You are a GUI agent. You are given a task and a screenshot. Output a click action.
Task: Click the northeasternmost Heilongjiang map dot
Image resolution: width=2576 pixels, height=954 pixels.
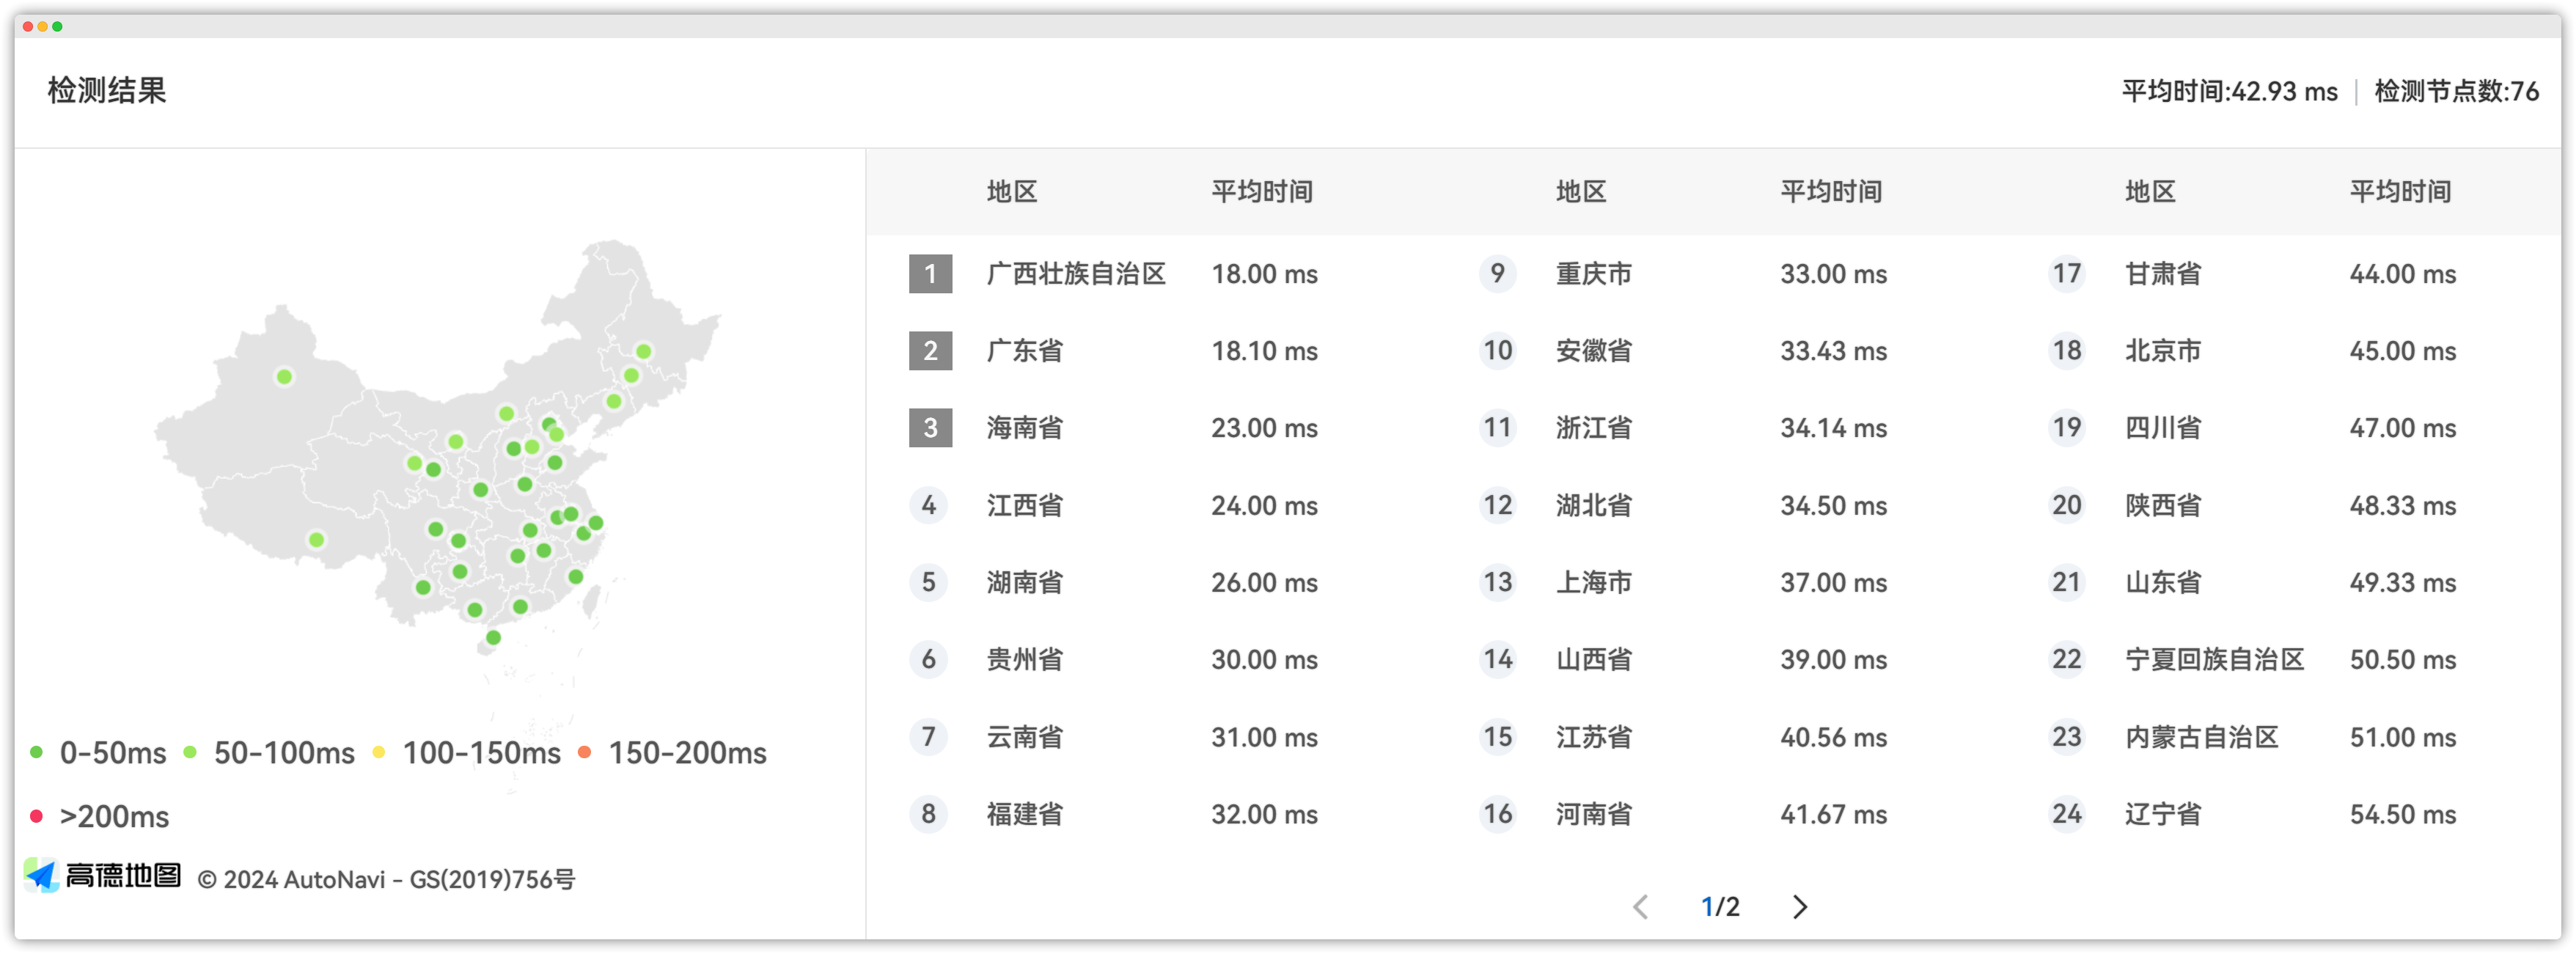[644, 351]
